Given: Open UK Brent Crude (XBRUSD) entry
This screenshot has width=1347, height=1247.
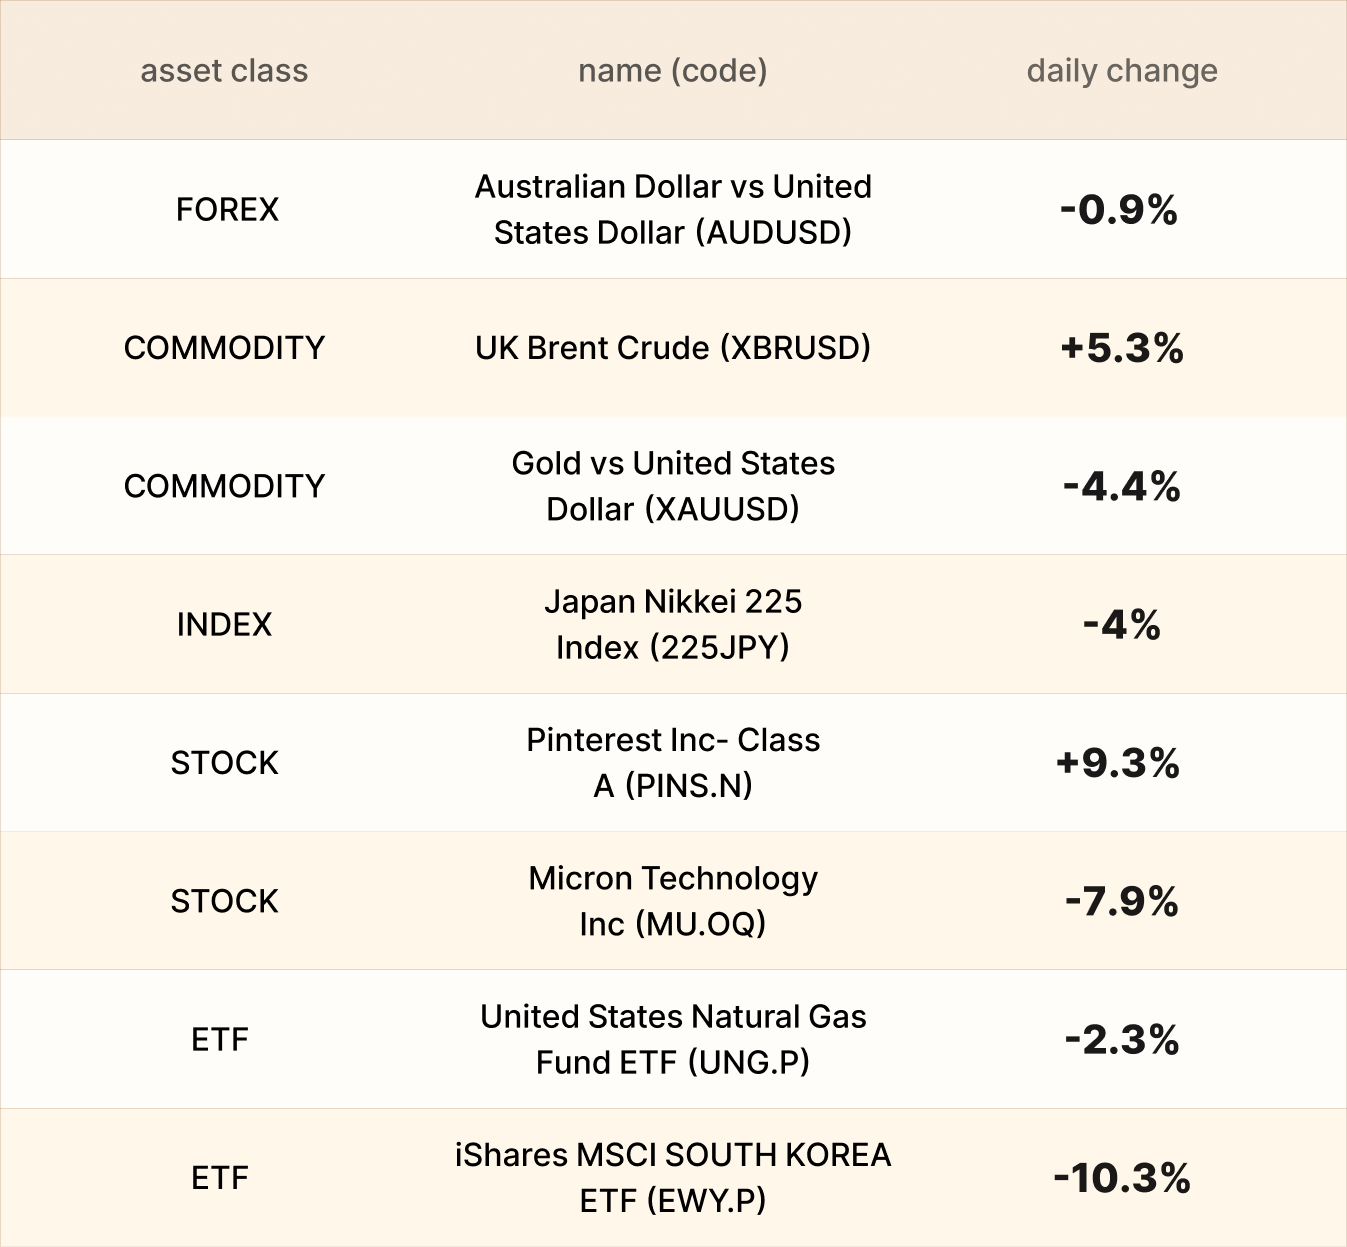Looking at the screenshot, I should [673, 347].
